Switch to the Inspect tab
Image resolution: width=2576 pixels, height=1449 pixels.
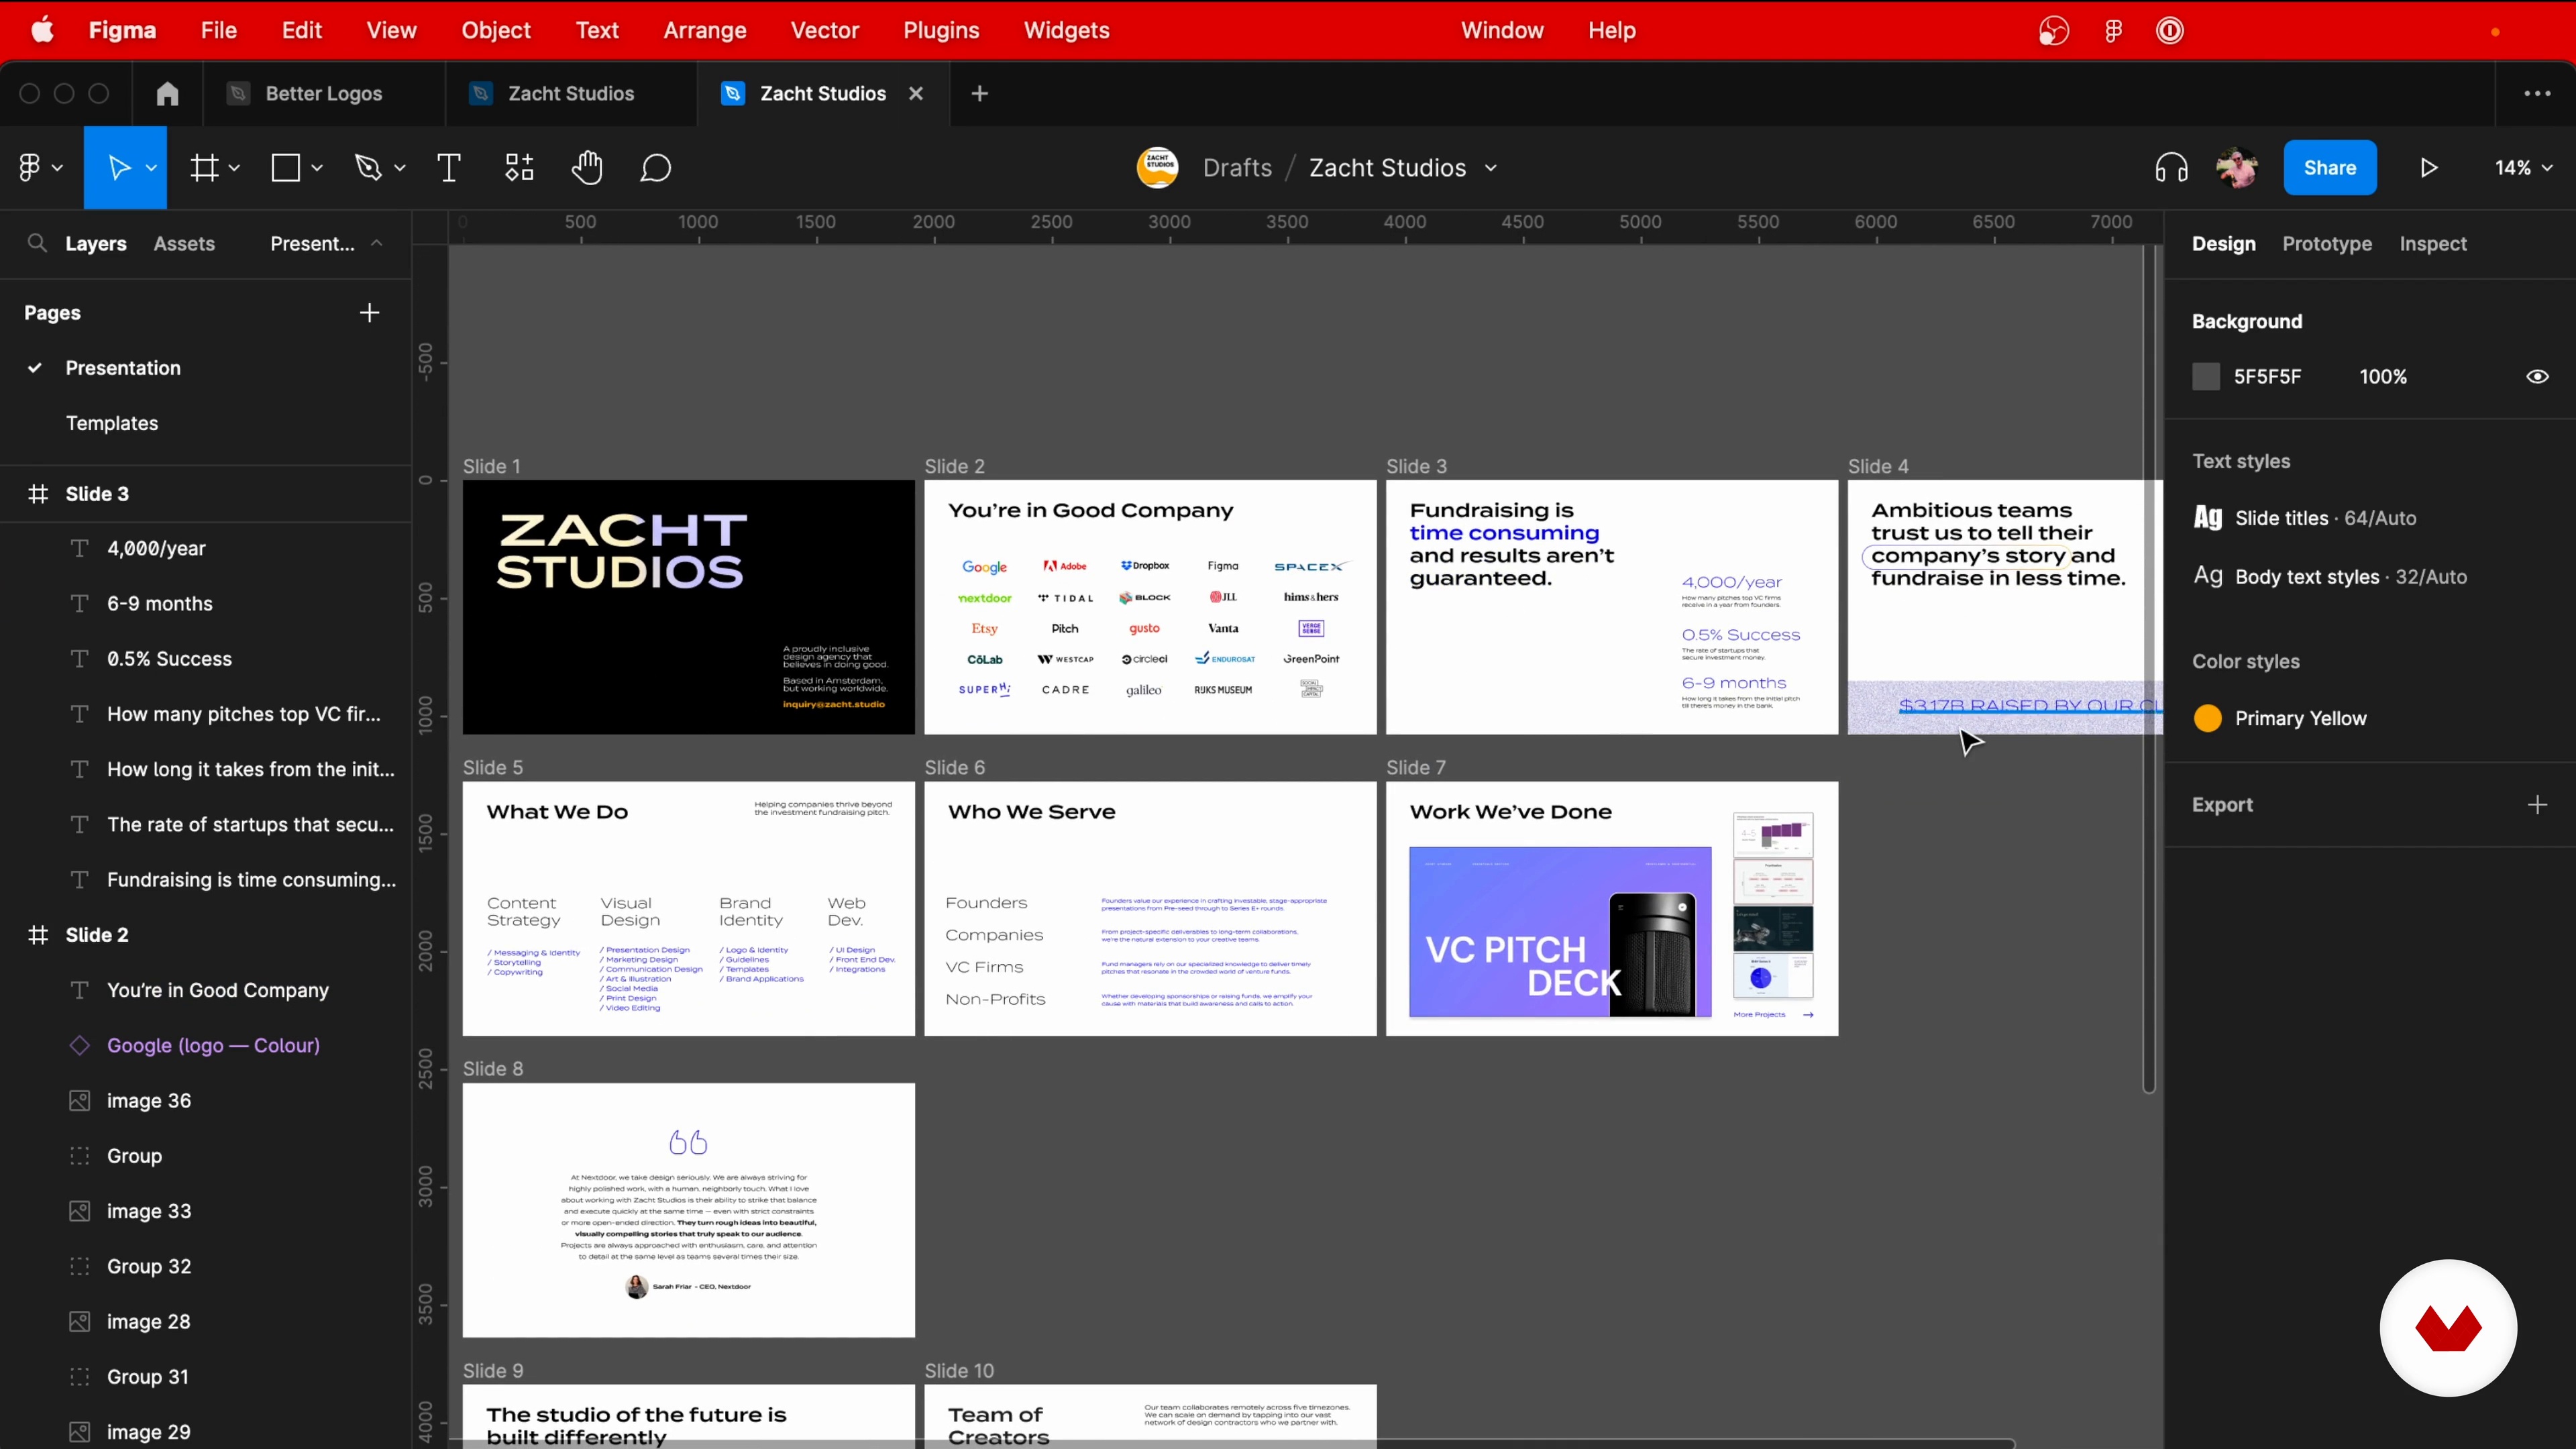[2432, 244]
